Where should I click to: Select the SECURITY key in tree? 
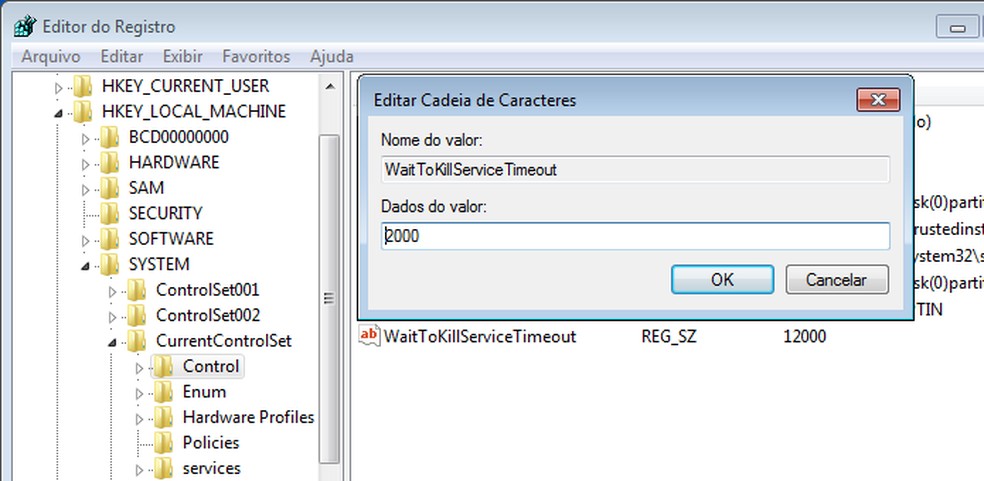pos(165,213)
